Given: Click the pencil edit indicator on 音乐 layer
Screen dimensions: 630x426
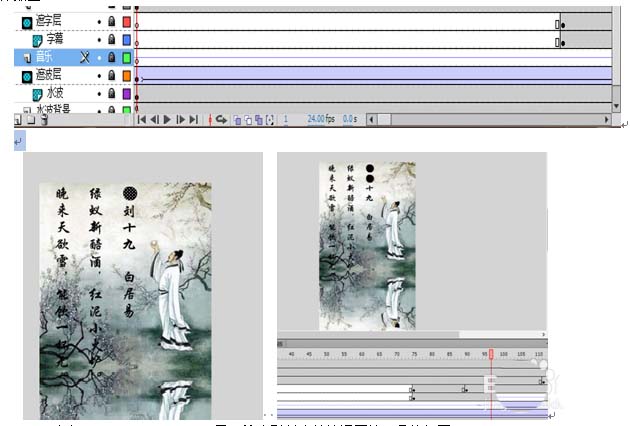Looking at the screenshot, I should pyautogui.click(x=85, y=57).
